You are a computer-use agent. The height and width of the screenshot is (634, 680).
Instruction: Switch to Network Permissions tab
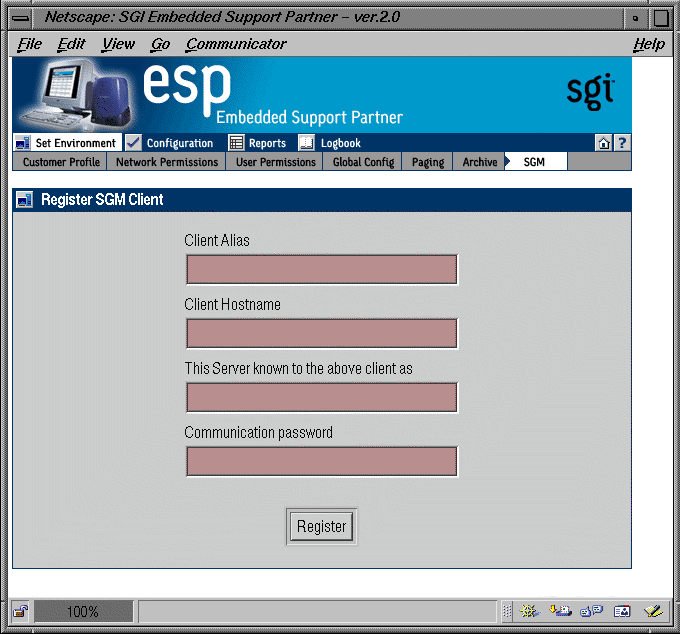point(167,162)
